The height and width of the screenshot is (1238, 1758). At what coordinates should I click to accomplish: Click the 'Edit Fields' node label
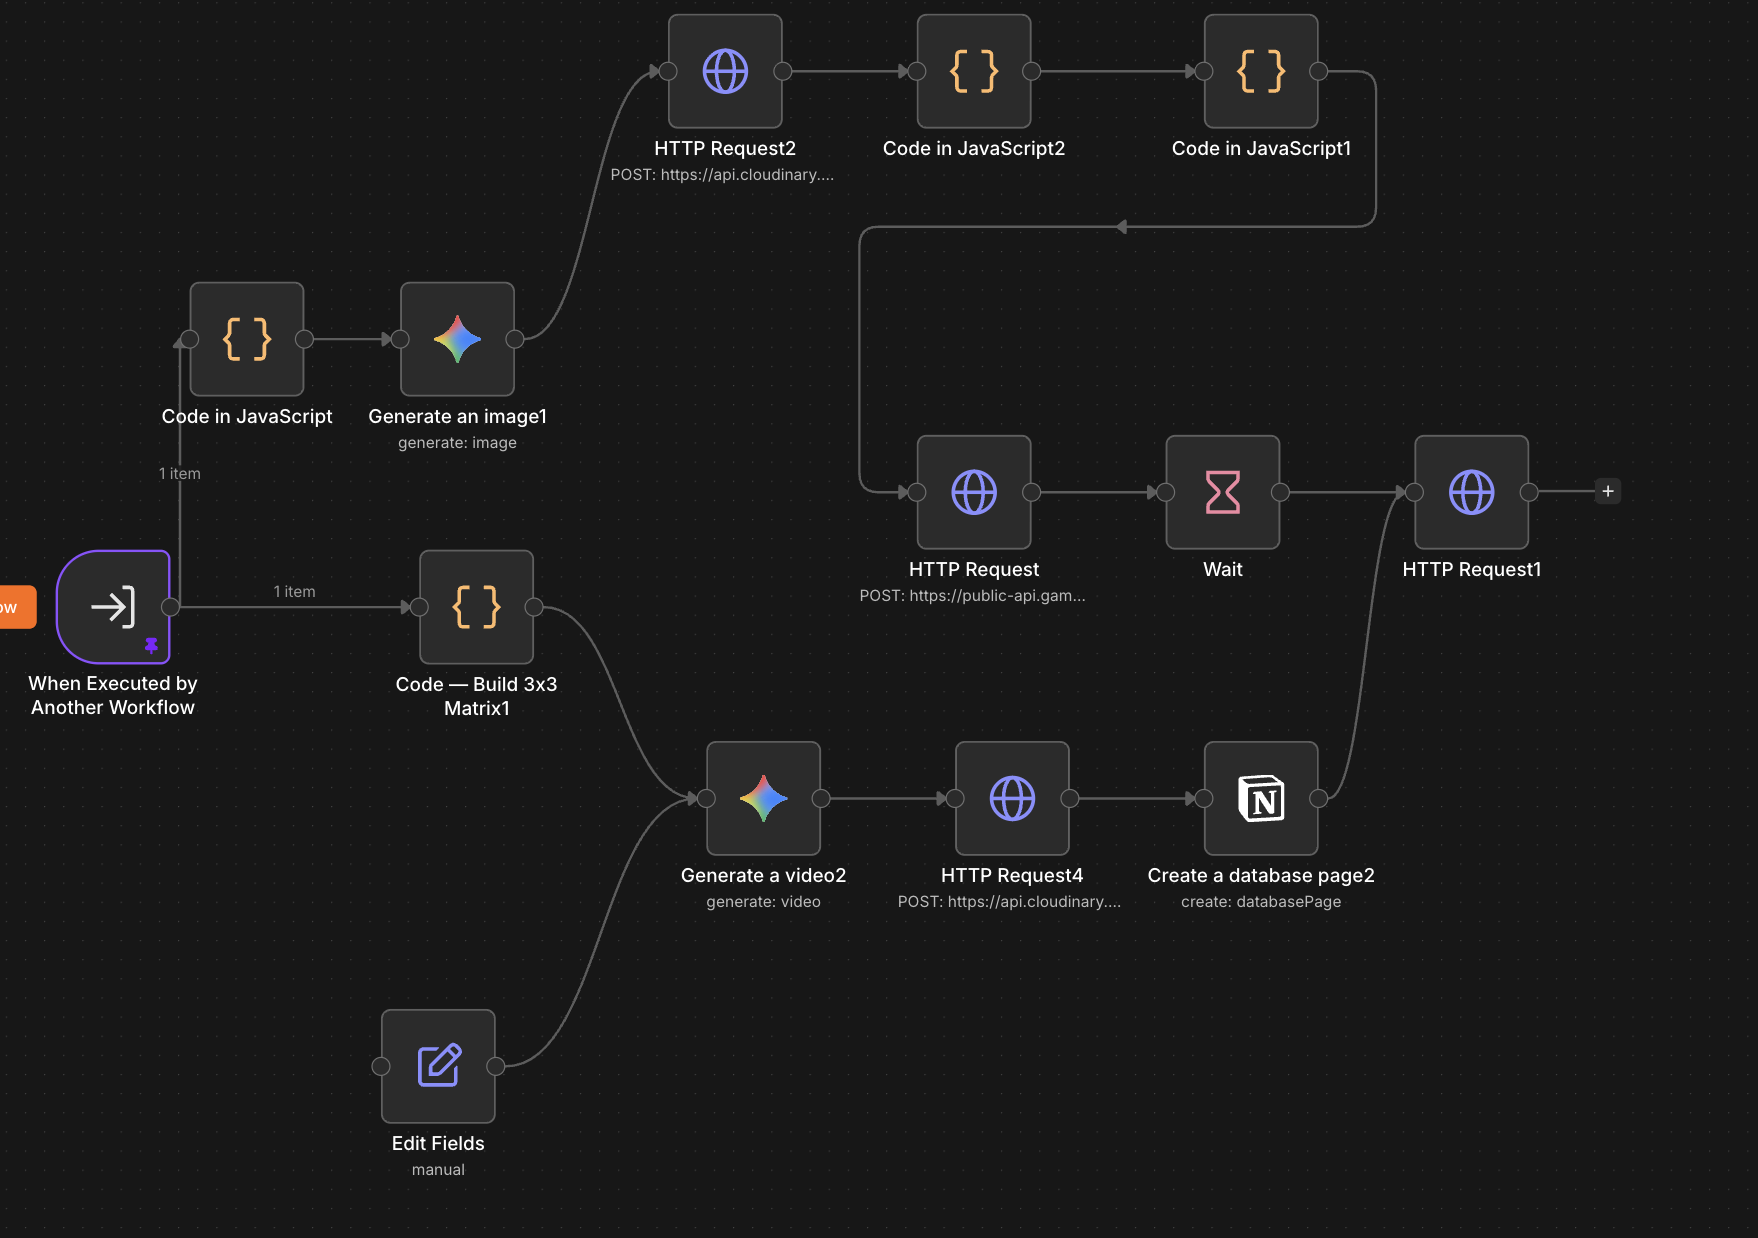pyautogui.click(x=438, y=1143)
